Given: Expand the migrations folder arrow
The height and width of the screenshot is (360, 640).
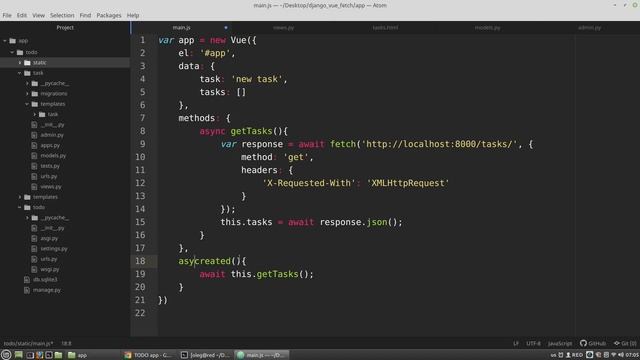Looking at the screenshot, I should click(27, 93).
